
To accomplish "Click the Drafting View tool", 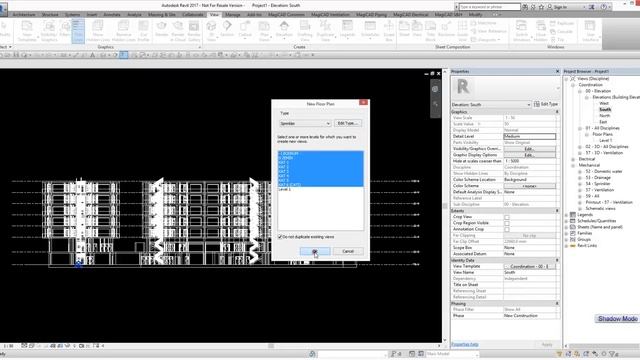I will pyautogui.click(x=304, y=31).
